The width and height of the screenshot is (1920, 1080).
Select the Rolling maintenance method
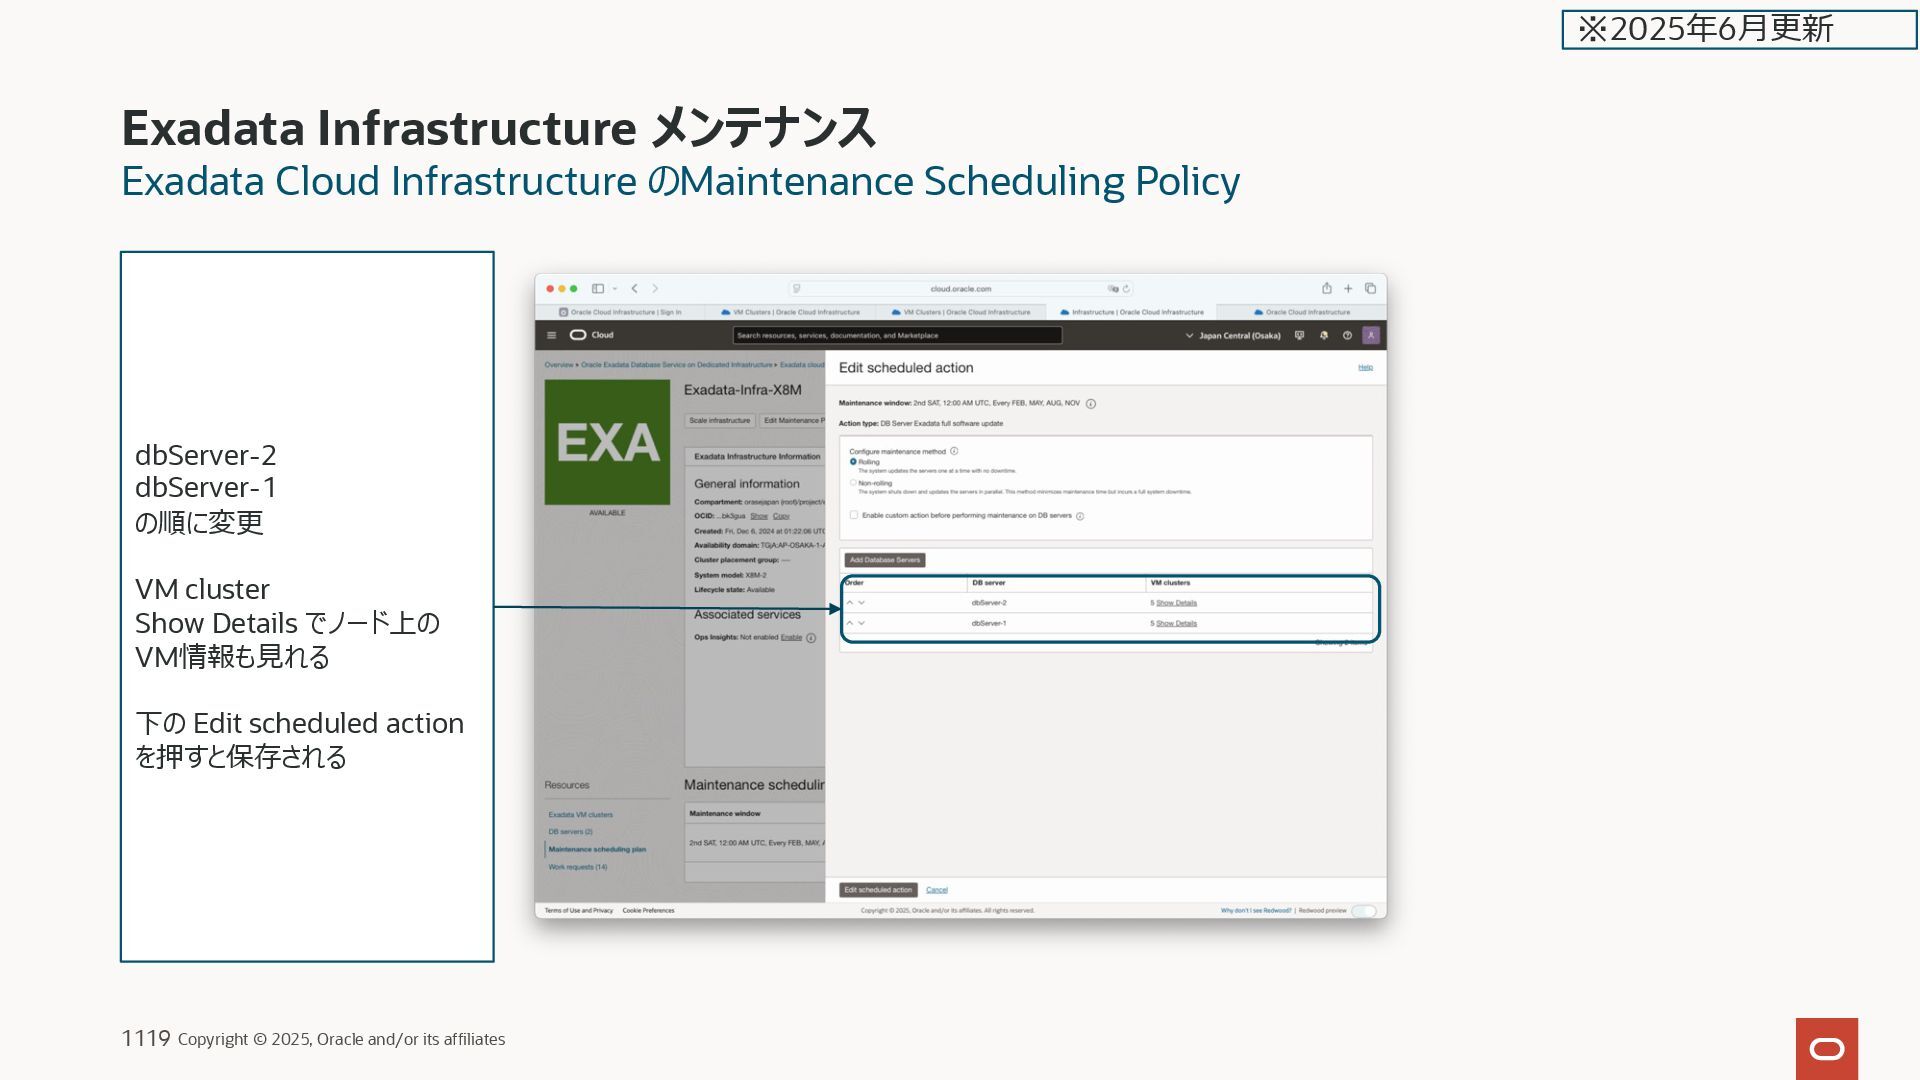point(853,462)
